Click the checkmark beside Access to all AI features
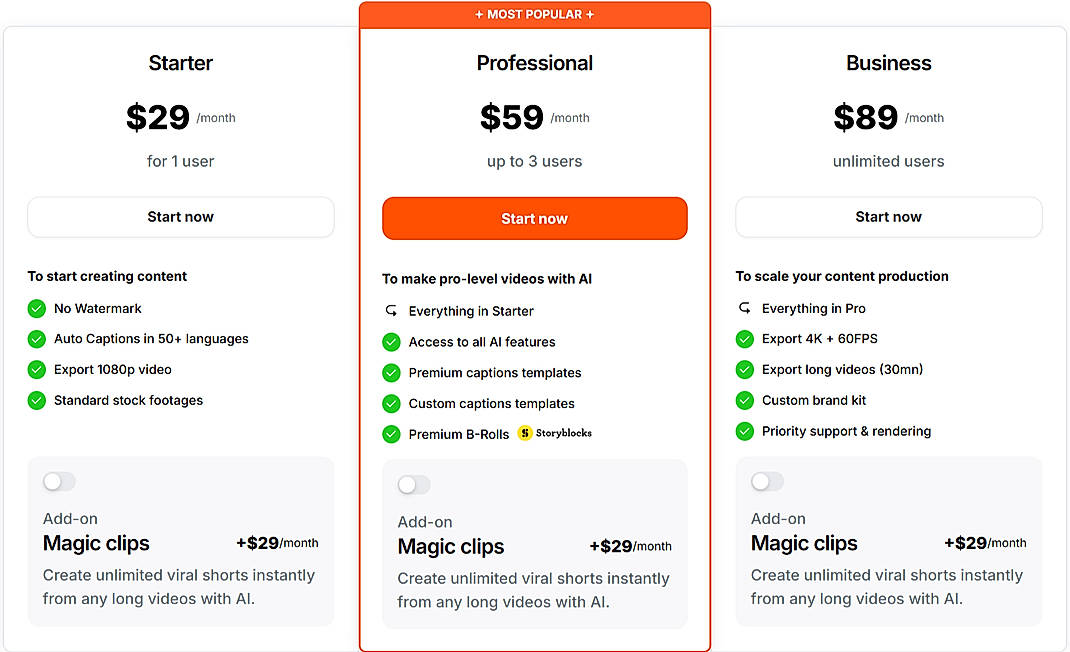 pos(390,342)
